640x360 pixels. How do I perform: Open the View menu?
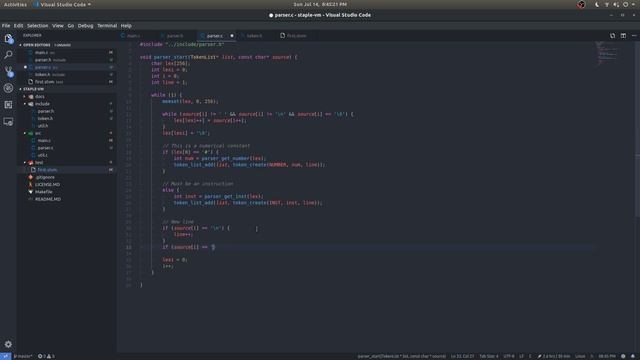tap(58, 26)
